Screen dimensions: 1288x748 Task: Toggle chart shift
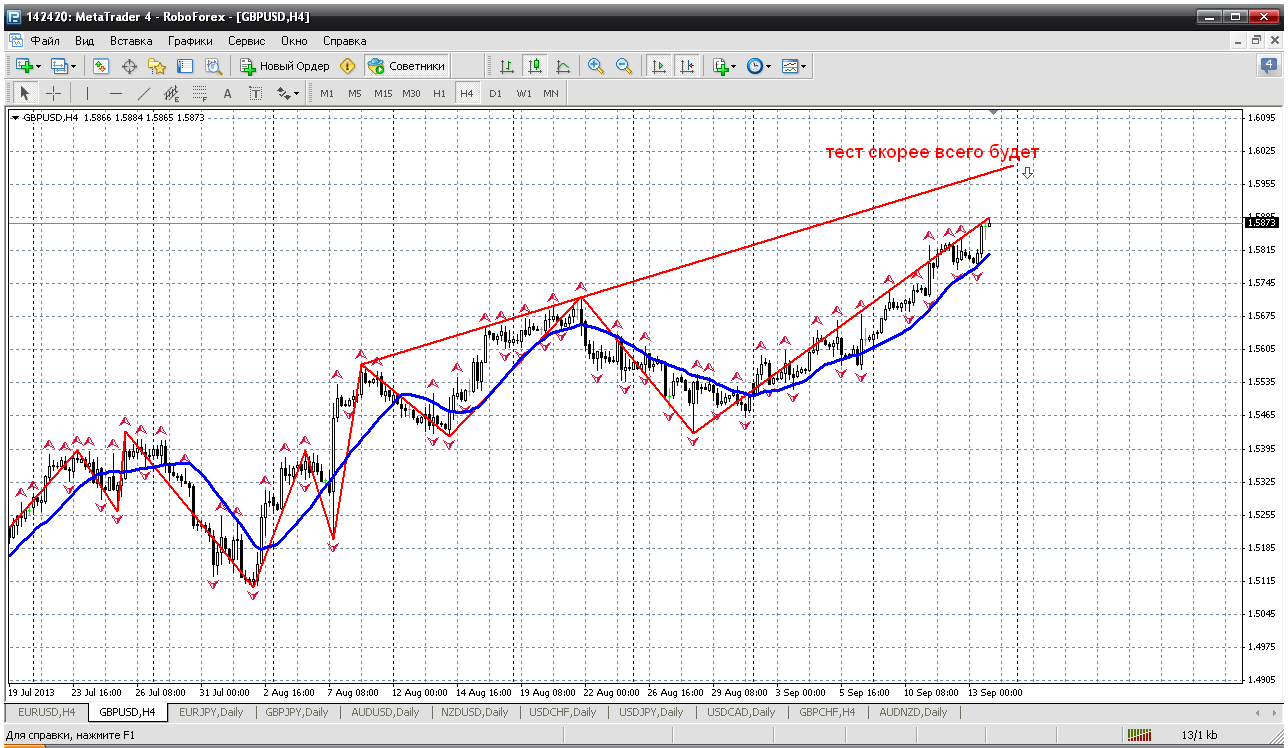pyautogui.click(x=686, y=66)
